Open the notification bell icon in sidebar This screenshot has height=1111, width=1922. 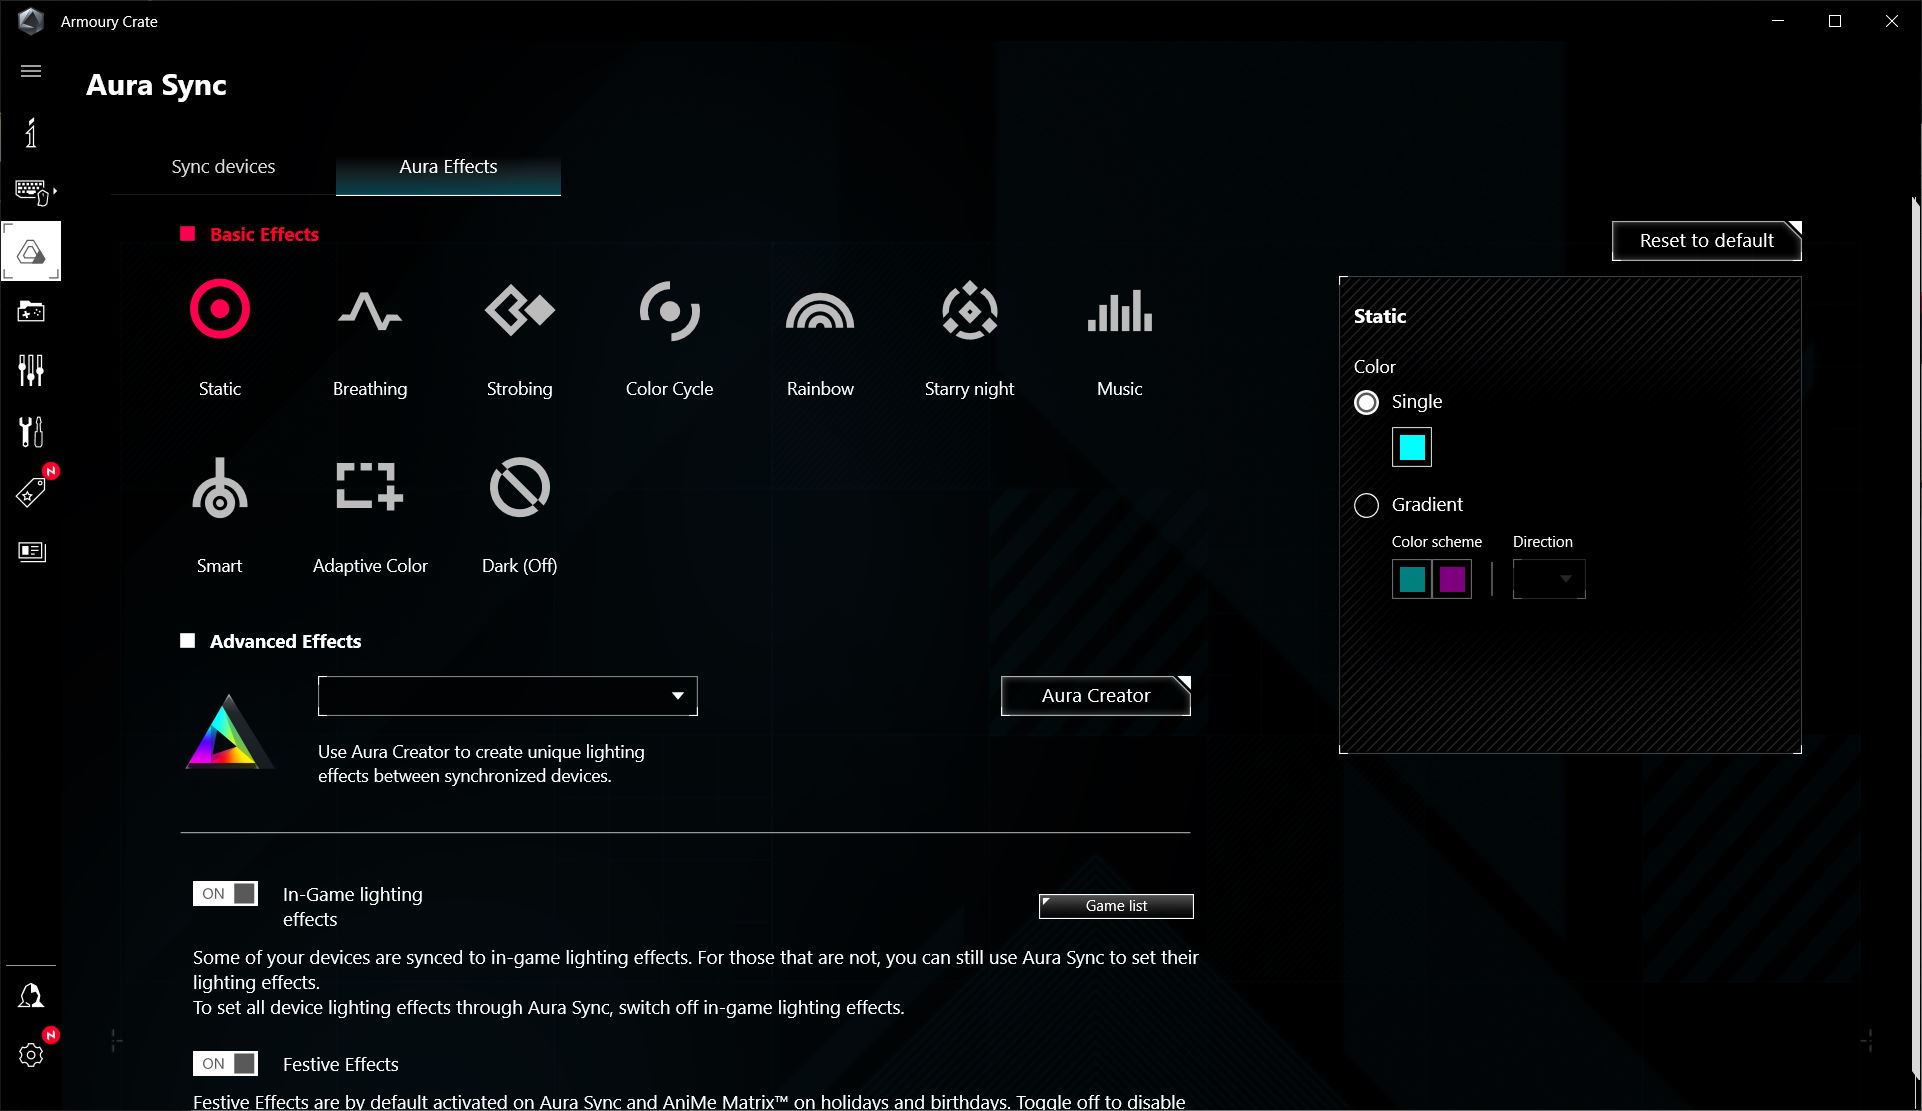point(31,996)
